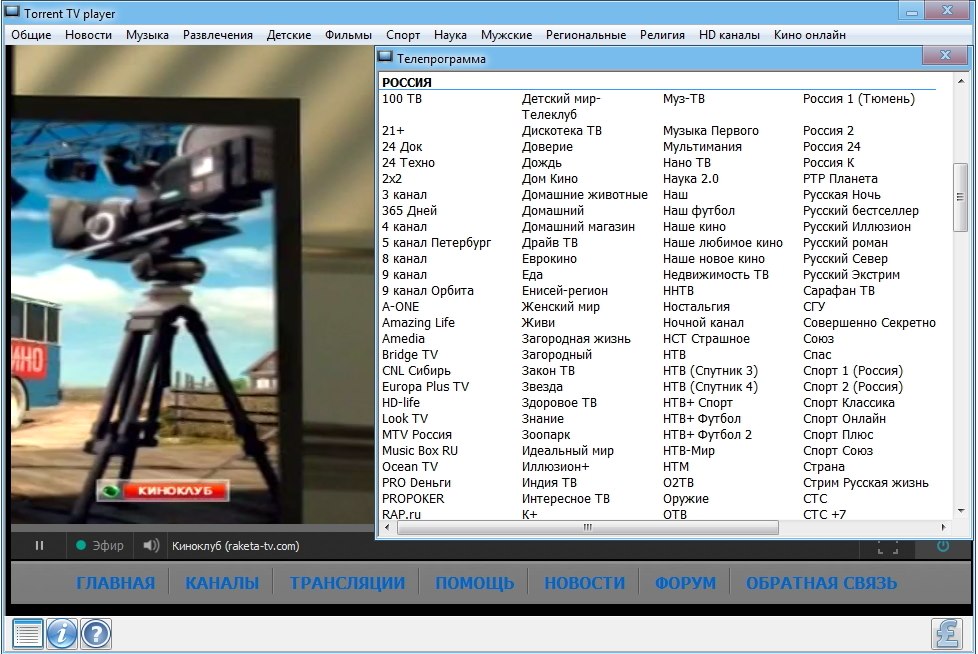Open the Религия menu

click(662, 35)
